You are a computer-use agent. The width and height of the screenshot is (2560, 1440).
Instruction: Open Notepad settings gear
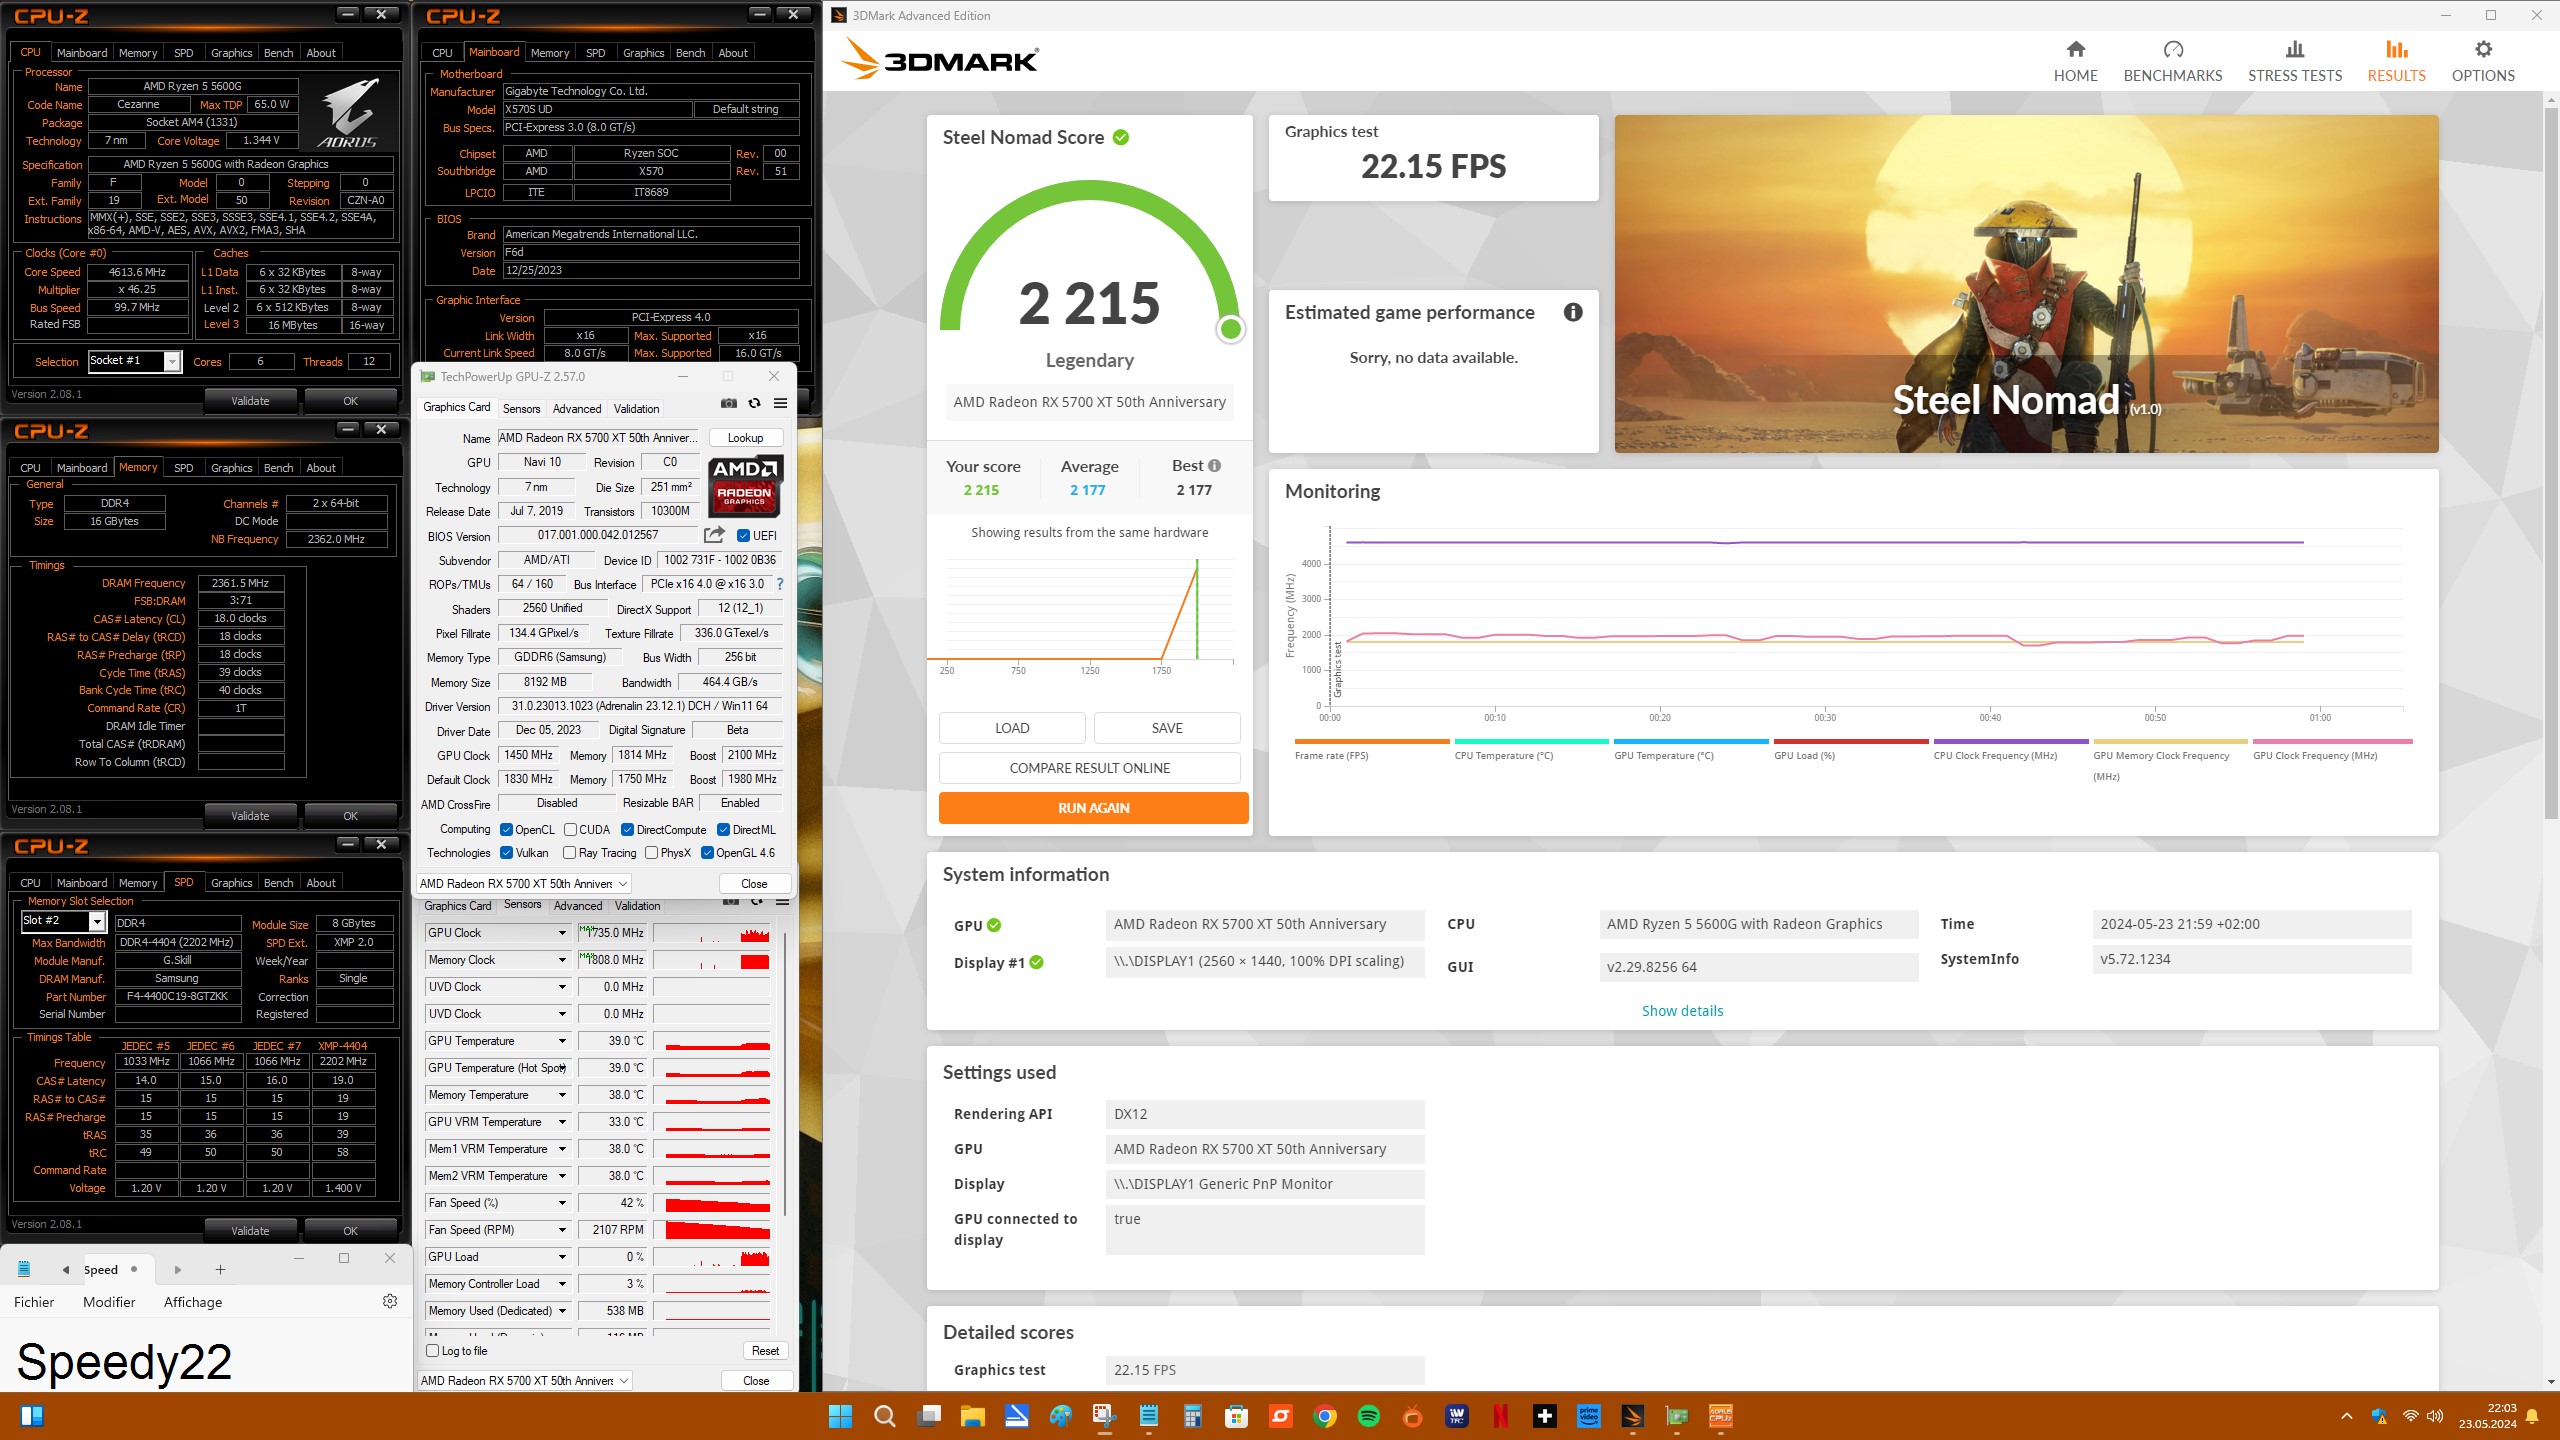390,1301
